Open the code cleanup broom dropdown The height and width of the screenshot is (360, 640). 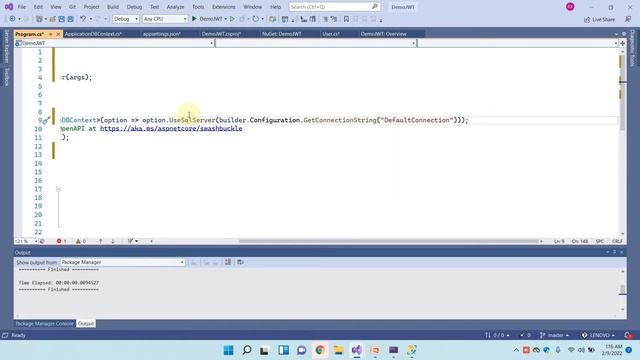coord(133,241)
